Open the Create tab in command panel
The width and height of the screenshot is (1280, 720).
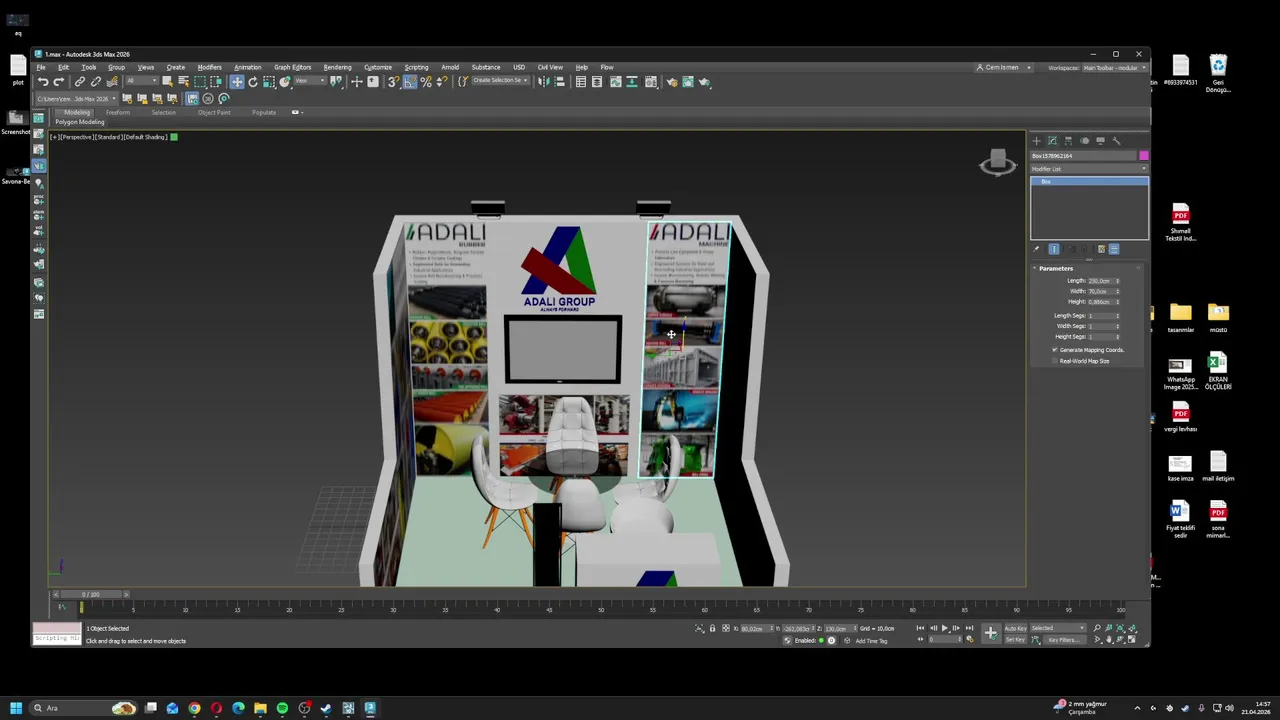pyautogui.click(x=1037, y=141)
